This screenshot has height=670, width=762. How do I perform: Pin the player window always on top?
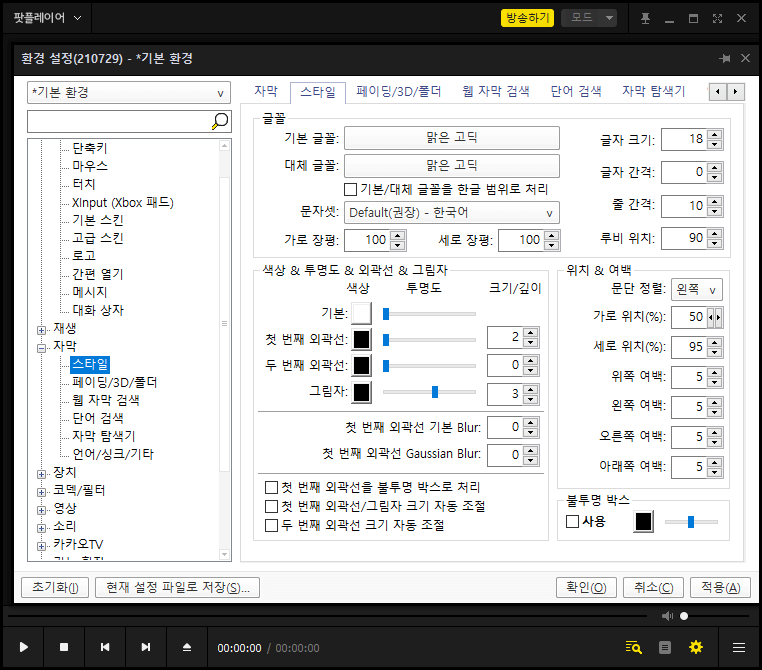pyautogui.click(x=645, y=18)
